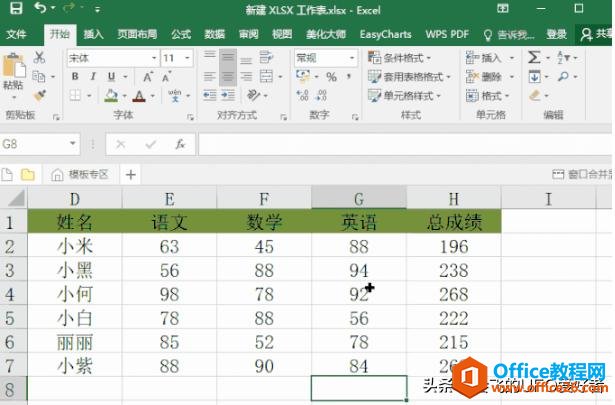Cut selection with the scissors icon
The width and height of the screenshot is (615, 405).
39,58
